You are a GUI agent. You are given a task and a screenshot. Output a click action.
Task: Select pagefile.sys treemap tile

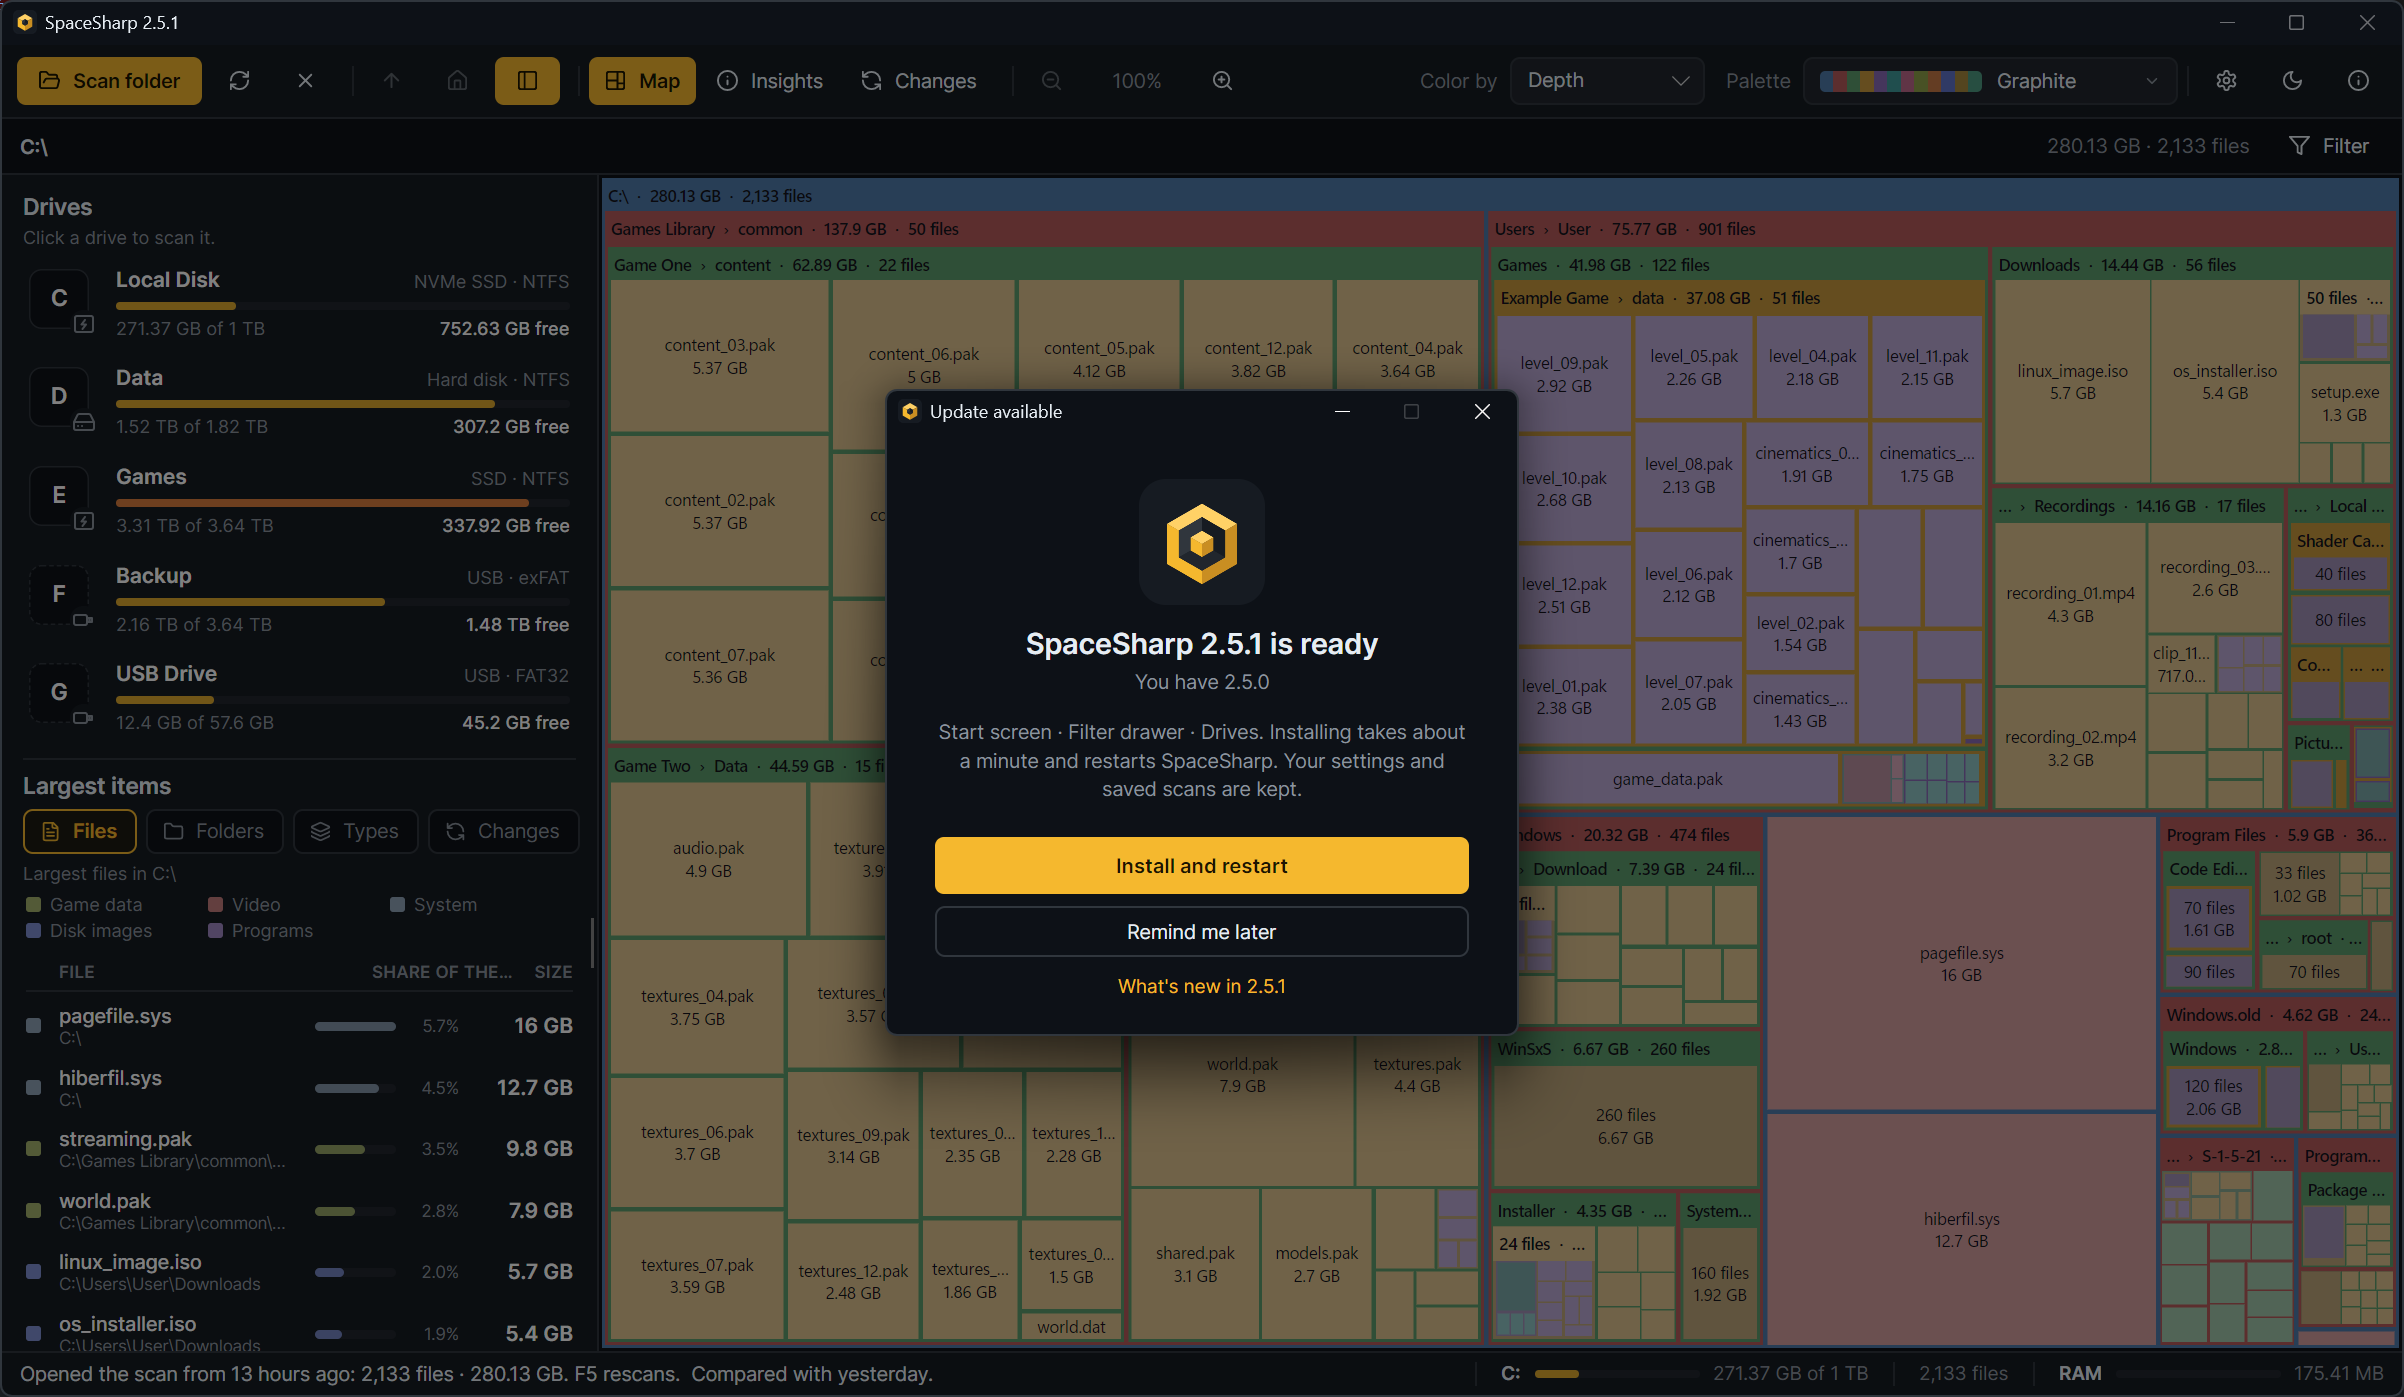point(1961,964)
